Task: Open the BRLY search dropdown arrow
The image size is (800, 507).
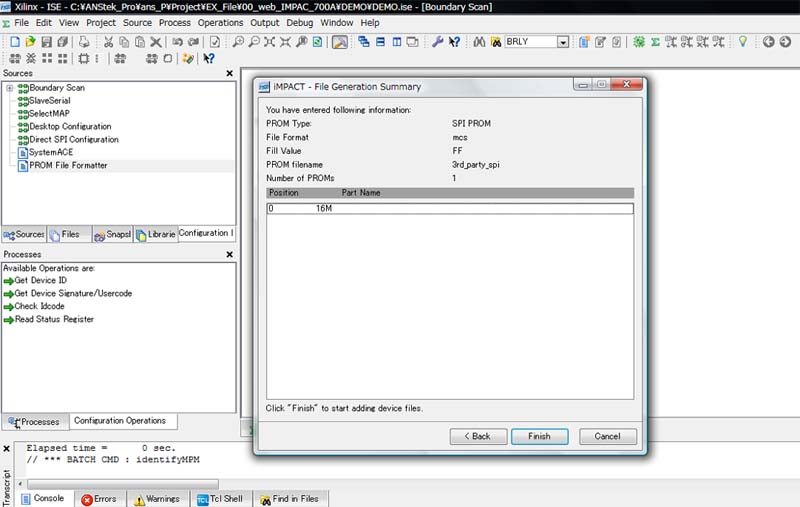Action: [x=563, y=42]
